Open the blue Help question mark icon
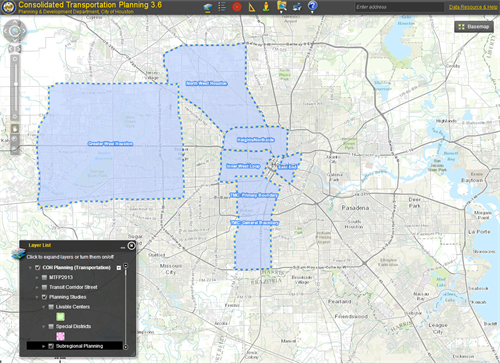The width and height of the screenshot is (500, 363). coord(312,6)
